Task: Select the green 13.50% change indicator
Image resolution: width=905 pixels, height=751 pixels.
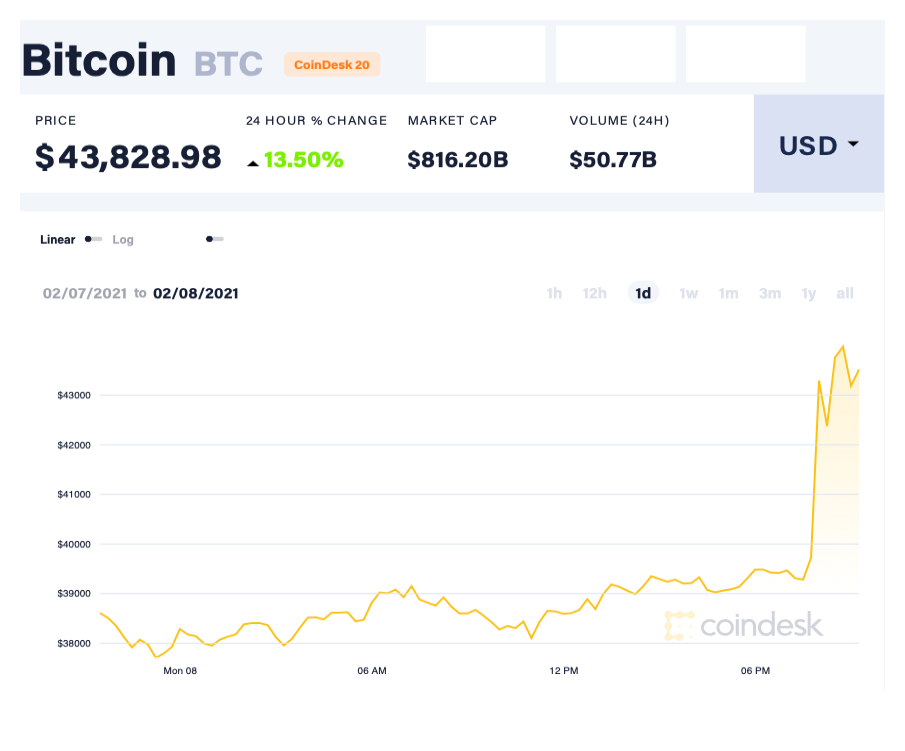Action: [300, 157]
